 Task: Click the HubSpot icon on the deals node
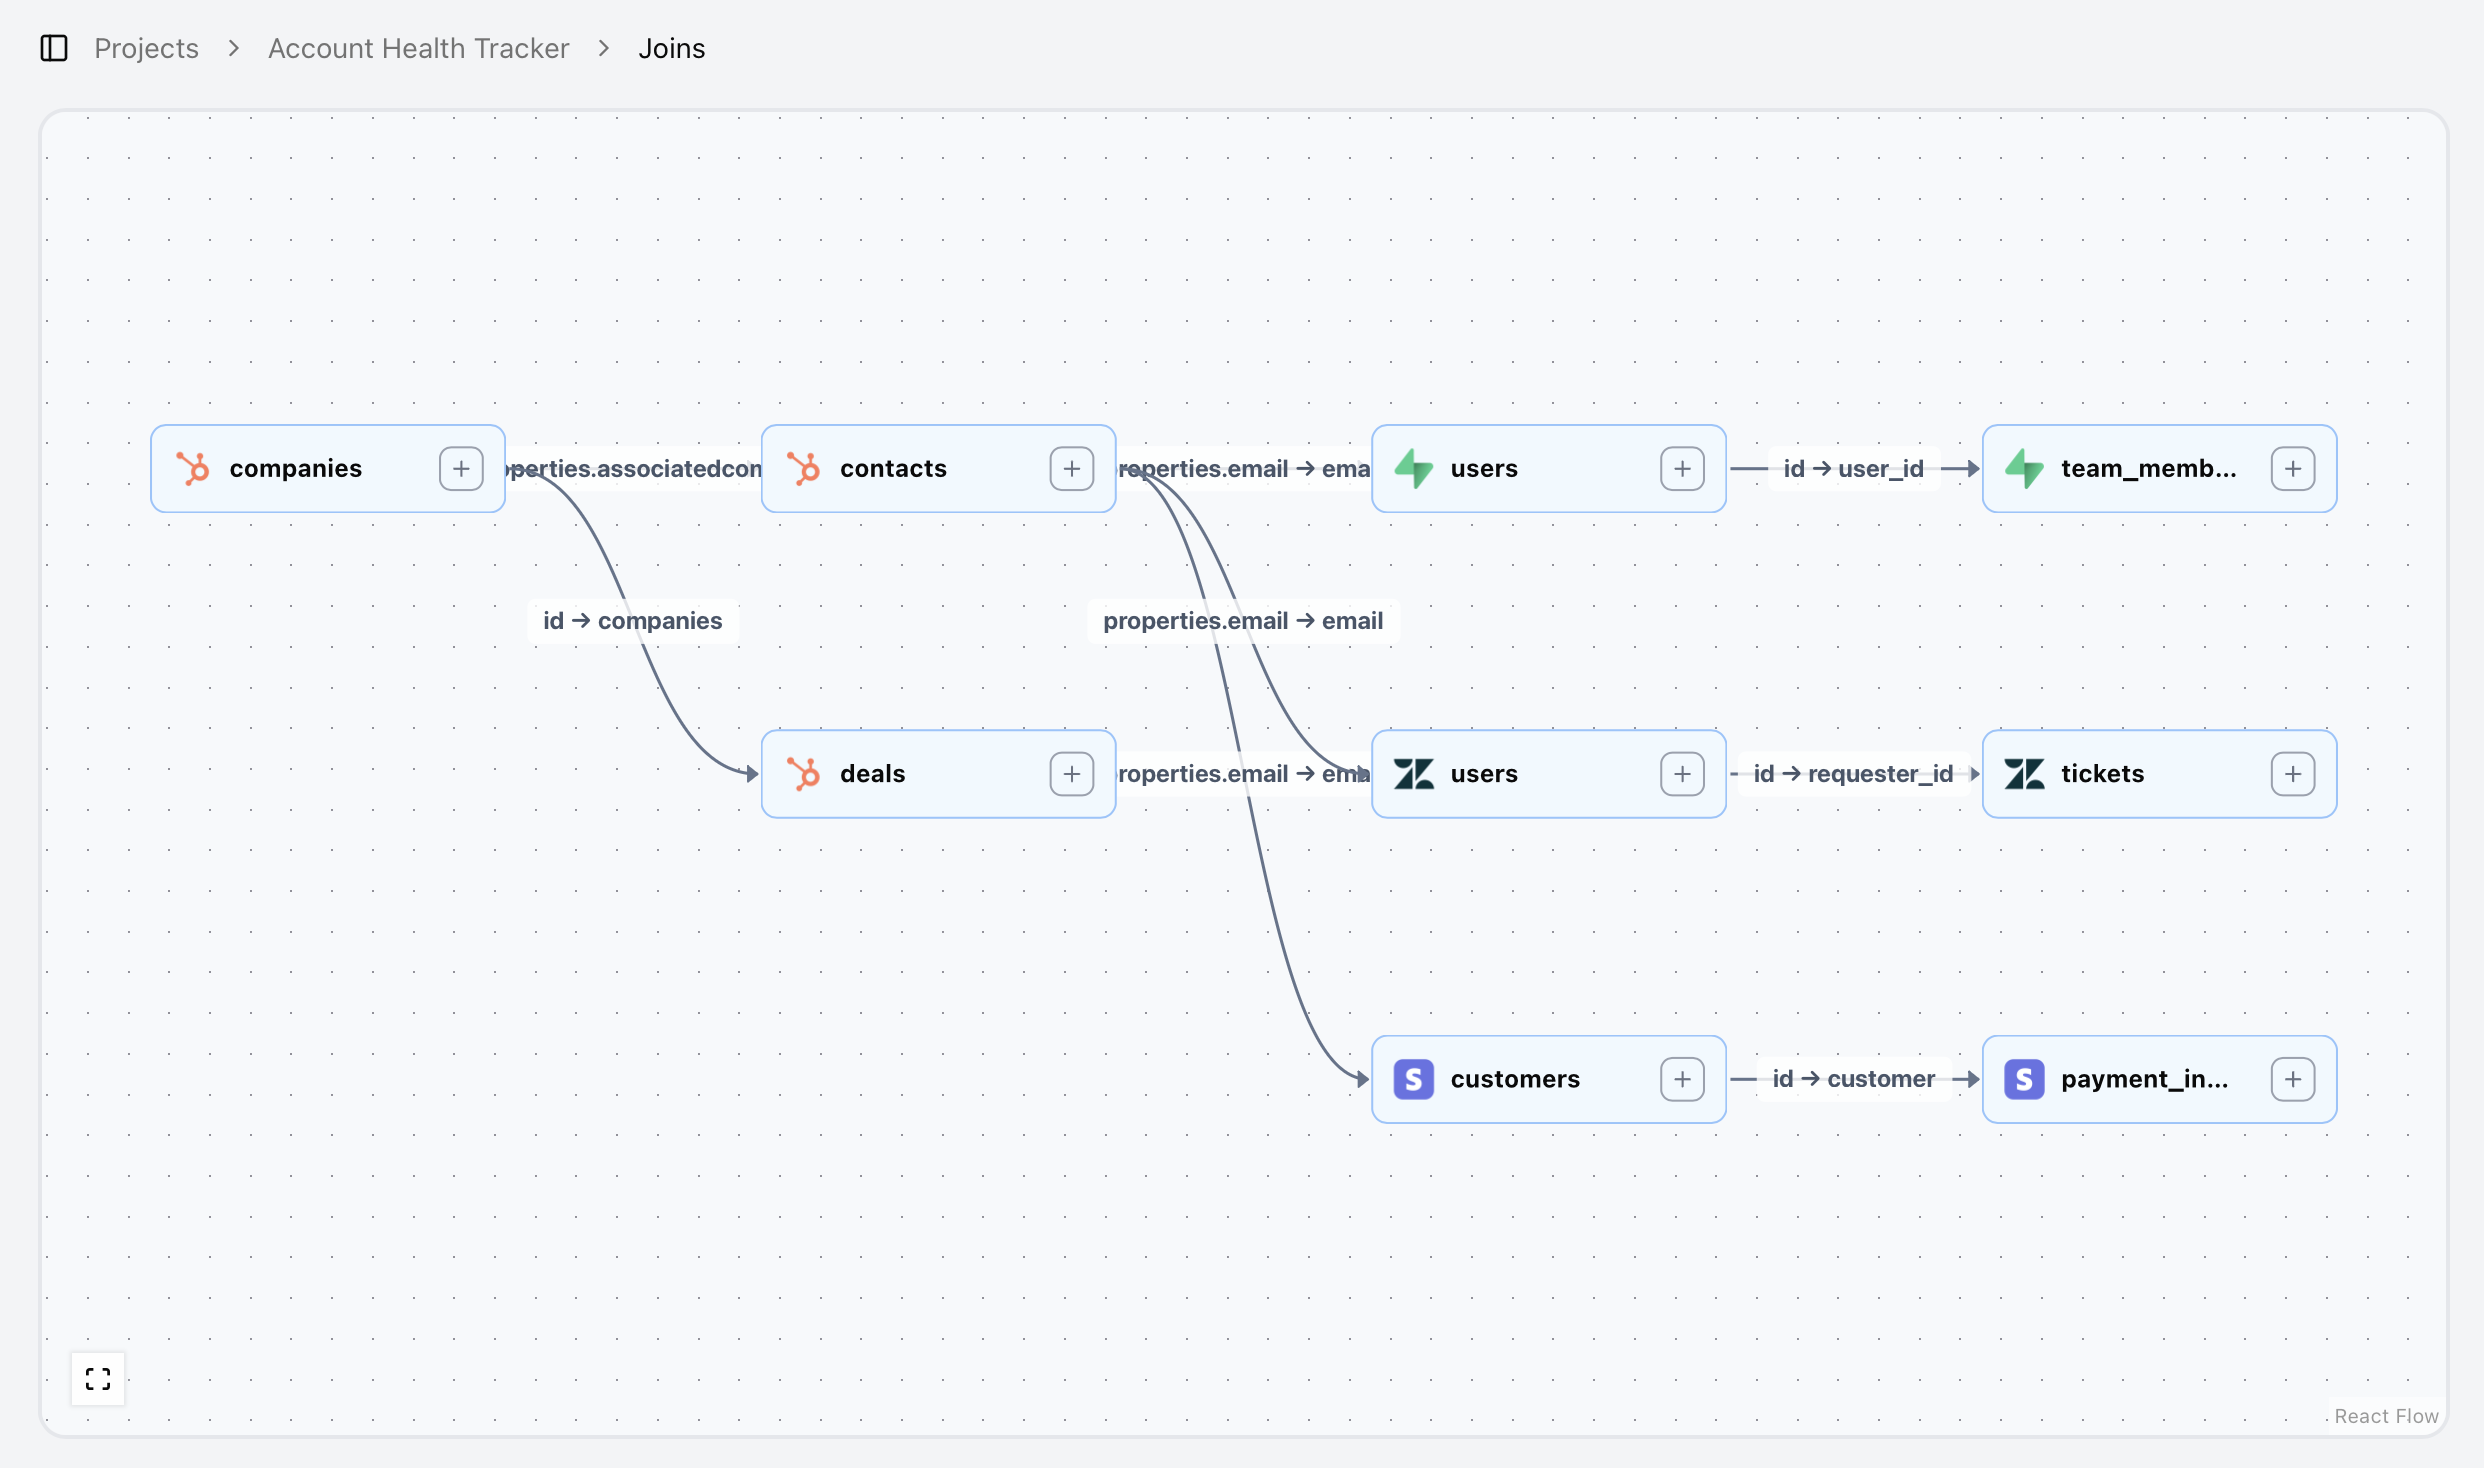(x=803, y=773)
